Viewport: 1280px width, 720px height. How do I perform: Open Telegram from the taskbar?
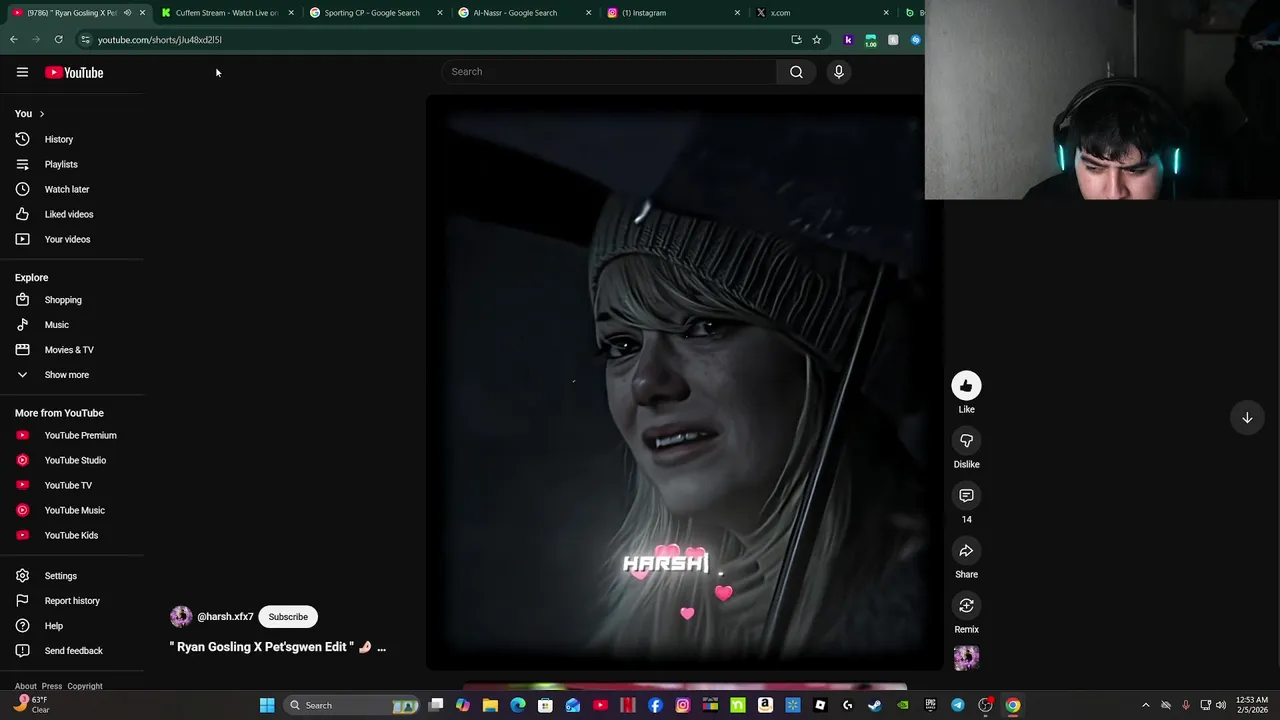pyautogui.click(x=958, y=705)
